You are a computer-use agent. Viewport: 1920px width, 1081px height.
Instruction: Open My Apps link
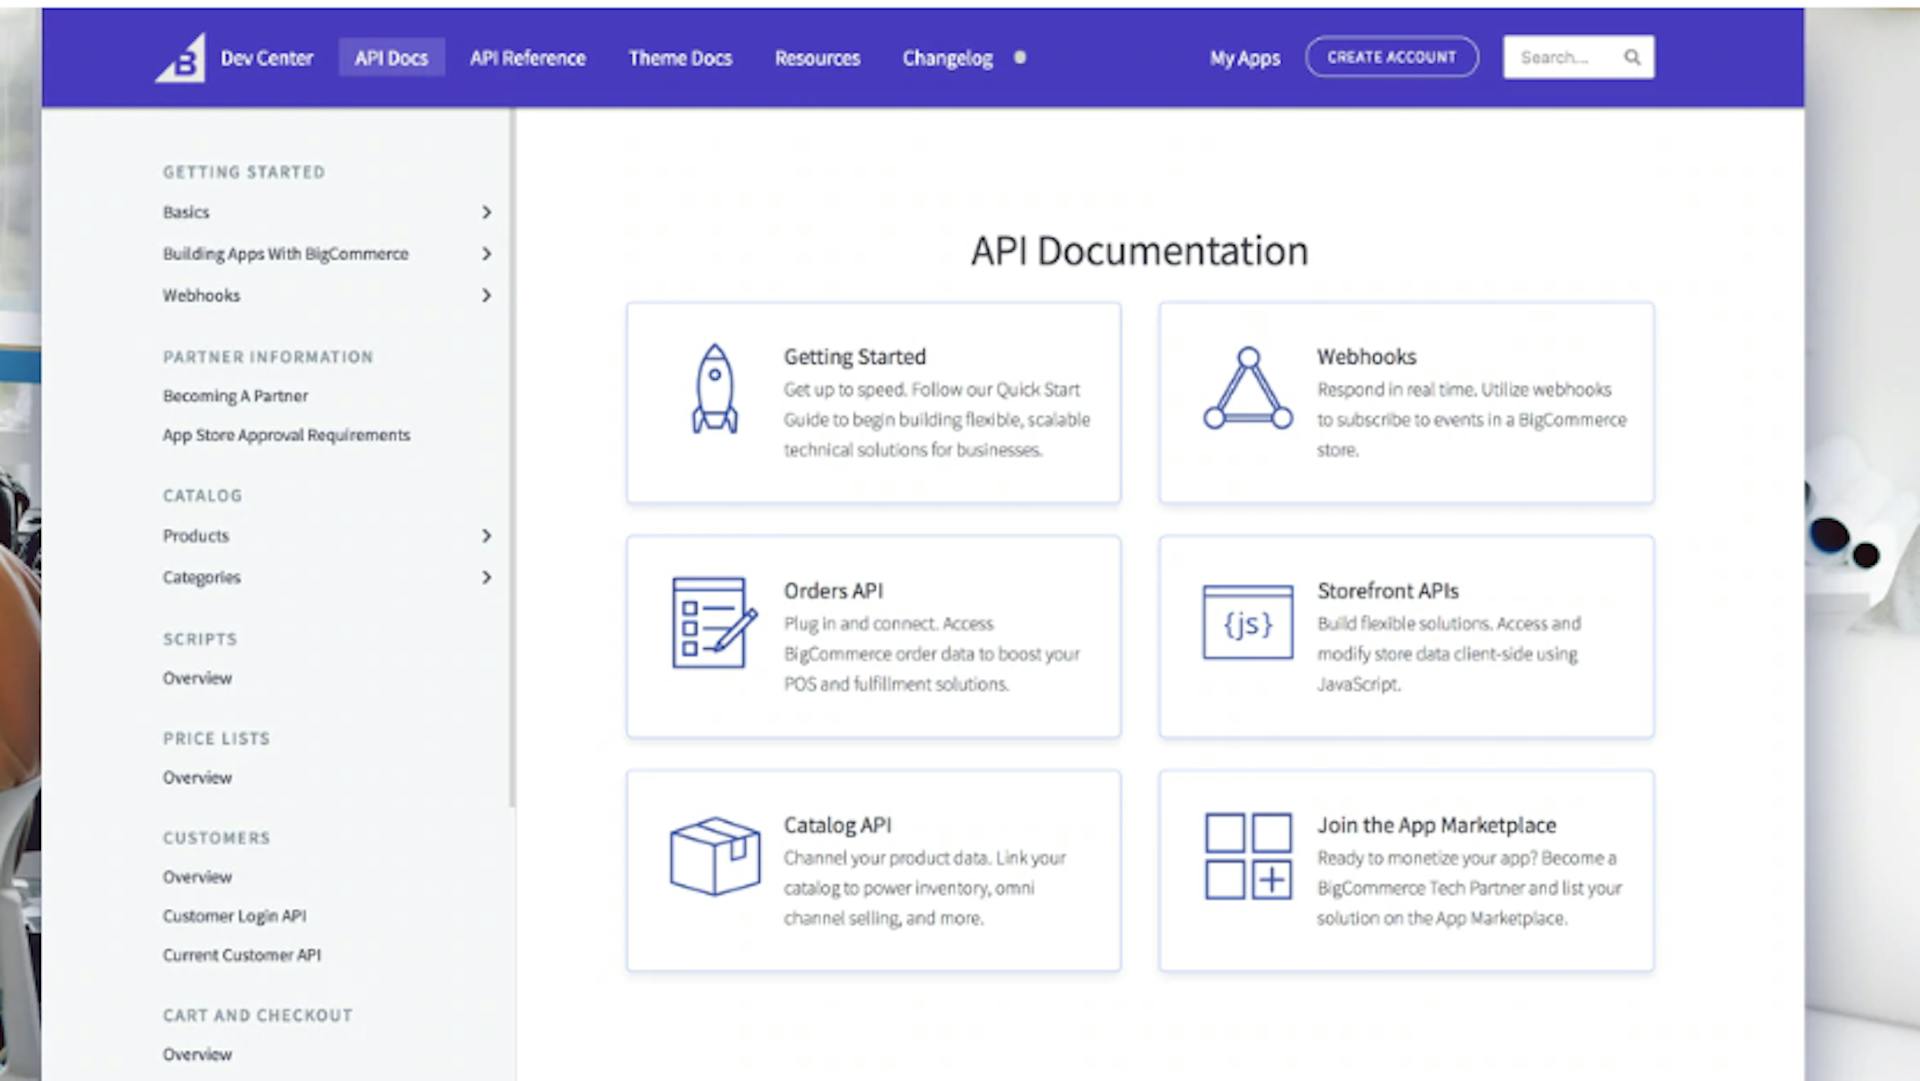click(1245, 58)
